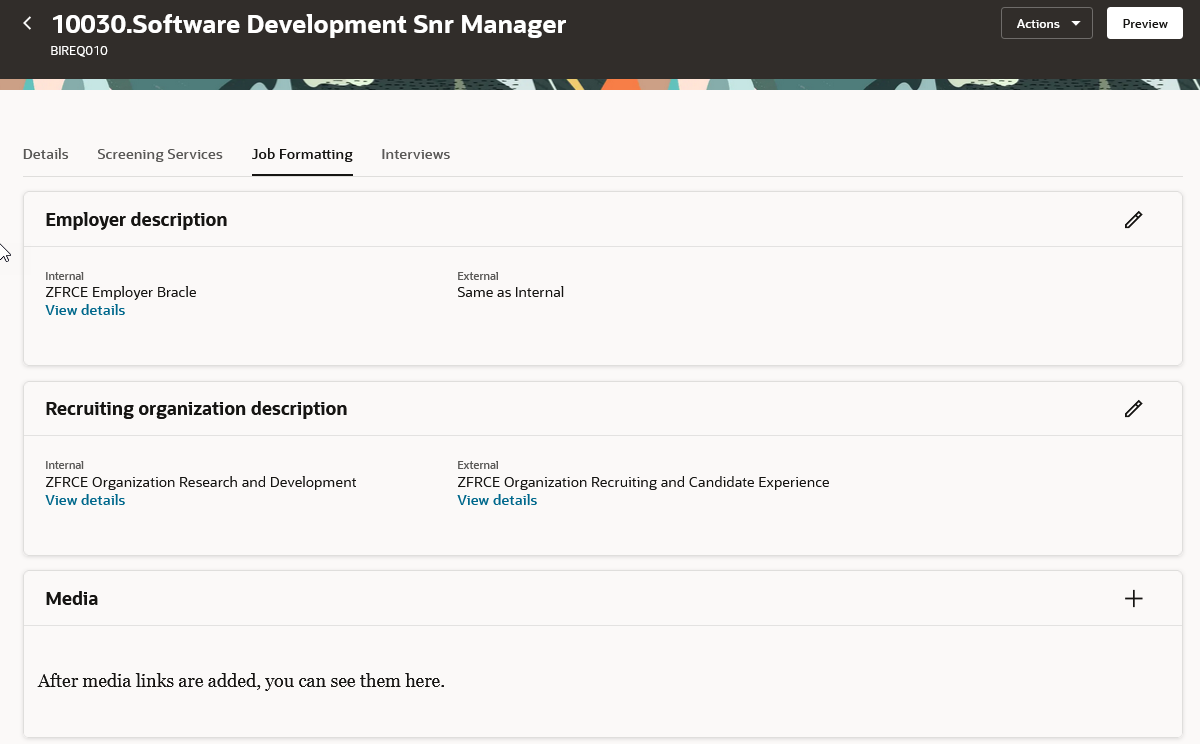This screenshot has height=744, width=1200.
Task: Click the Media section heading
Action: [x=72, y=599]
